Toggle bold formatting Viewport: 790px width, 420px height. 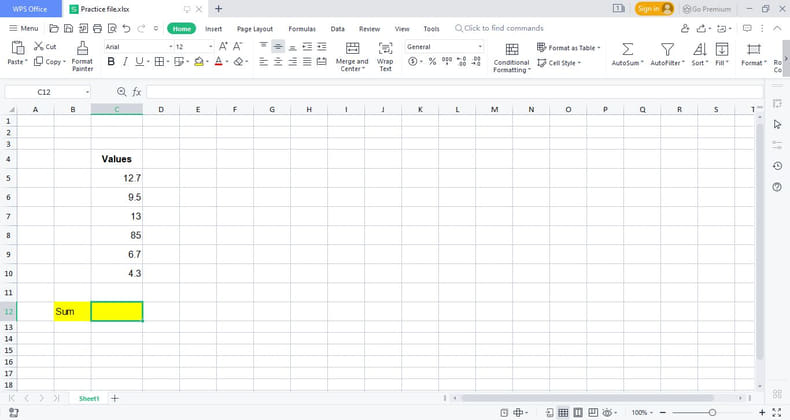[x=111, y=61]
